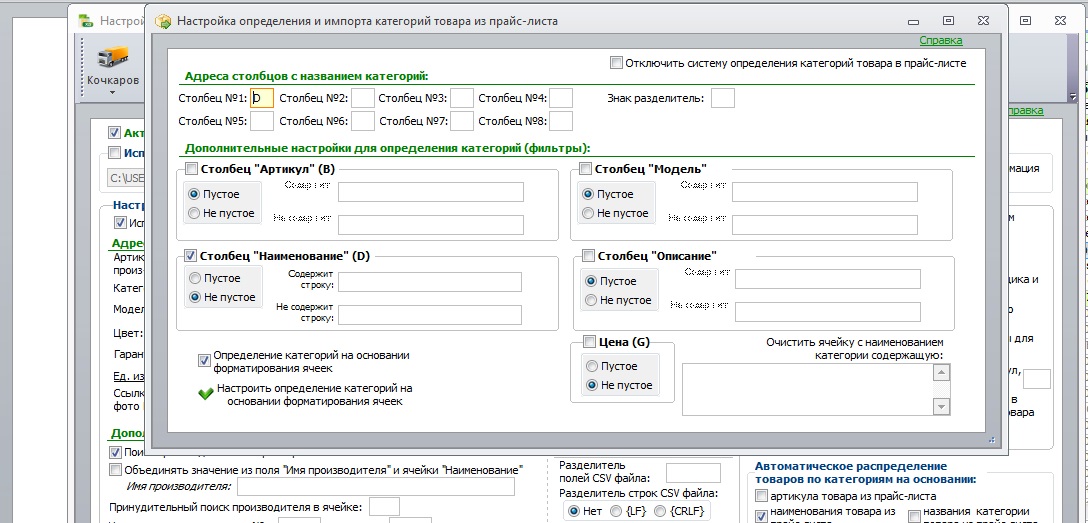Click Не содержит field in Описание group
Viewport: 1088px width, 523px height.
point(828,311)
